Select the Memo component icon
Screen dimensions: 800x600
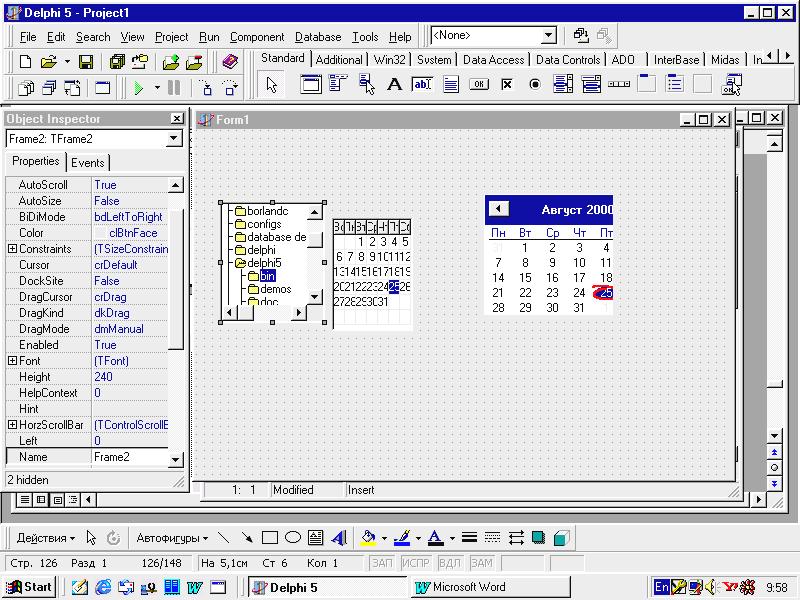(x=451, y=84)
